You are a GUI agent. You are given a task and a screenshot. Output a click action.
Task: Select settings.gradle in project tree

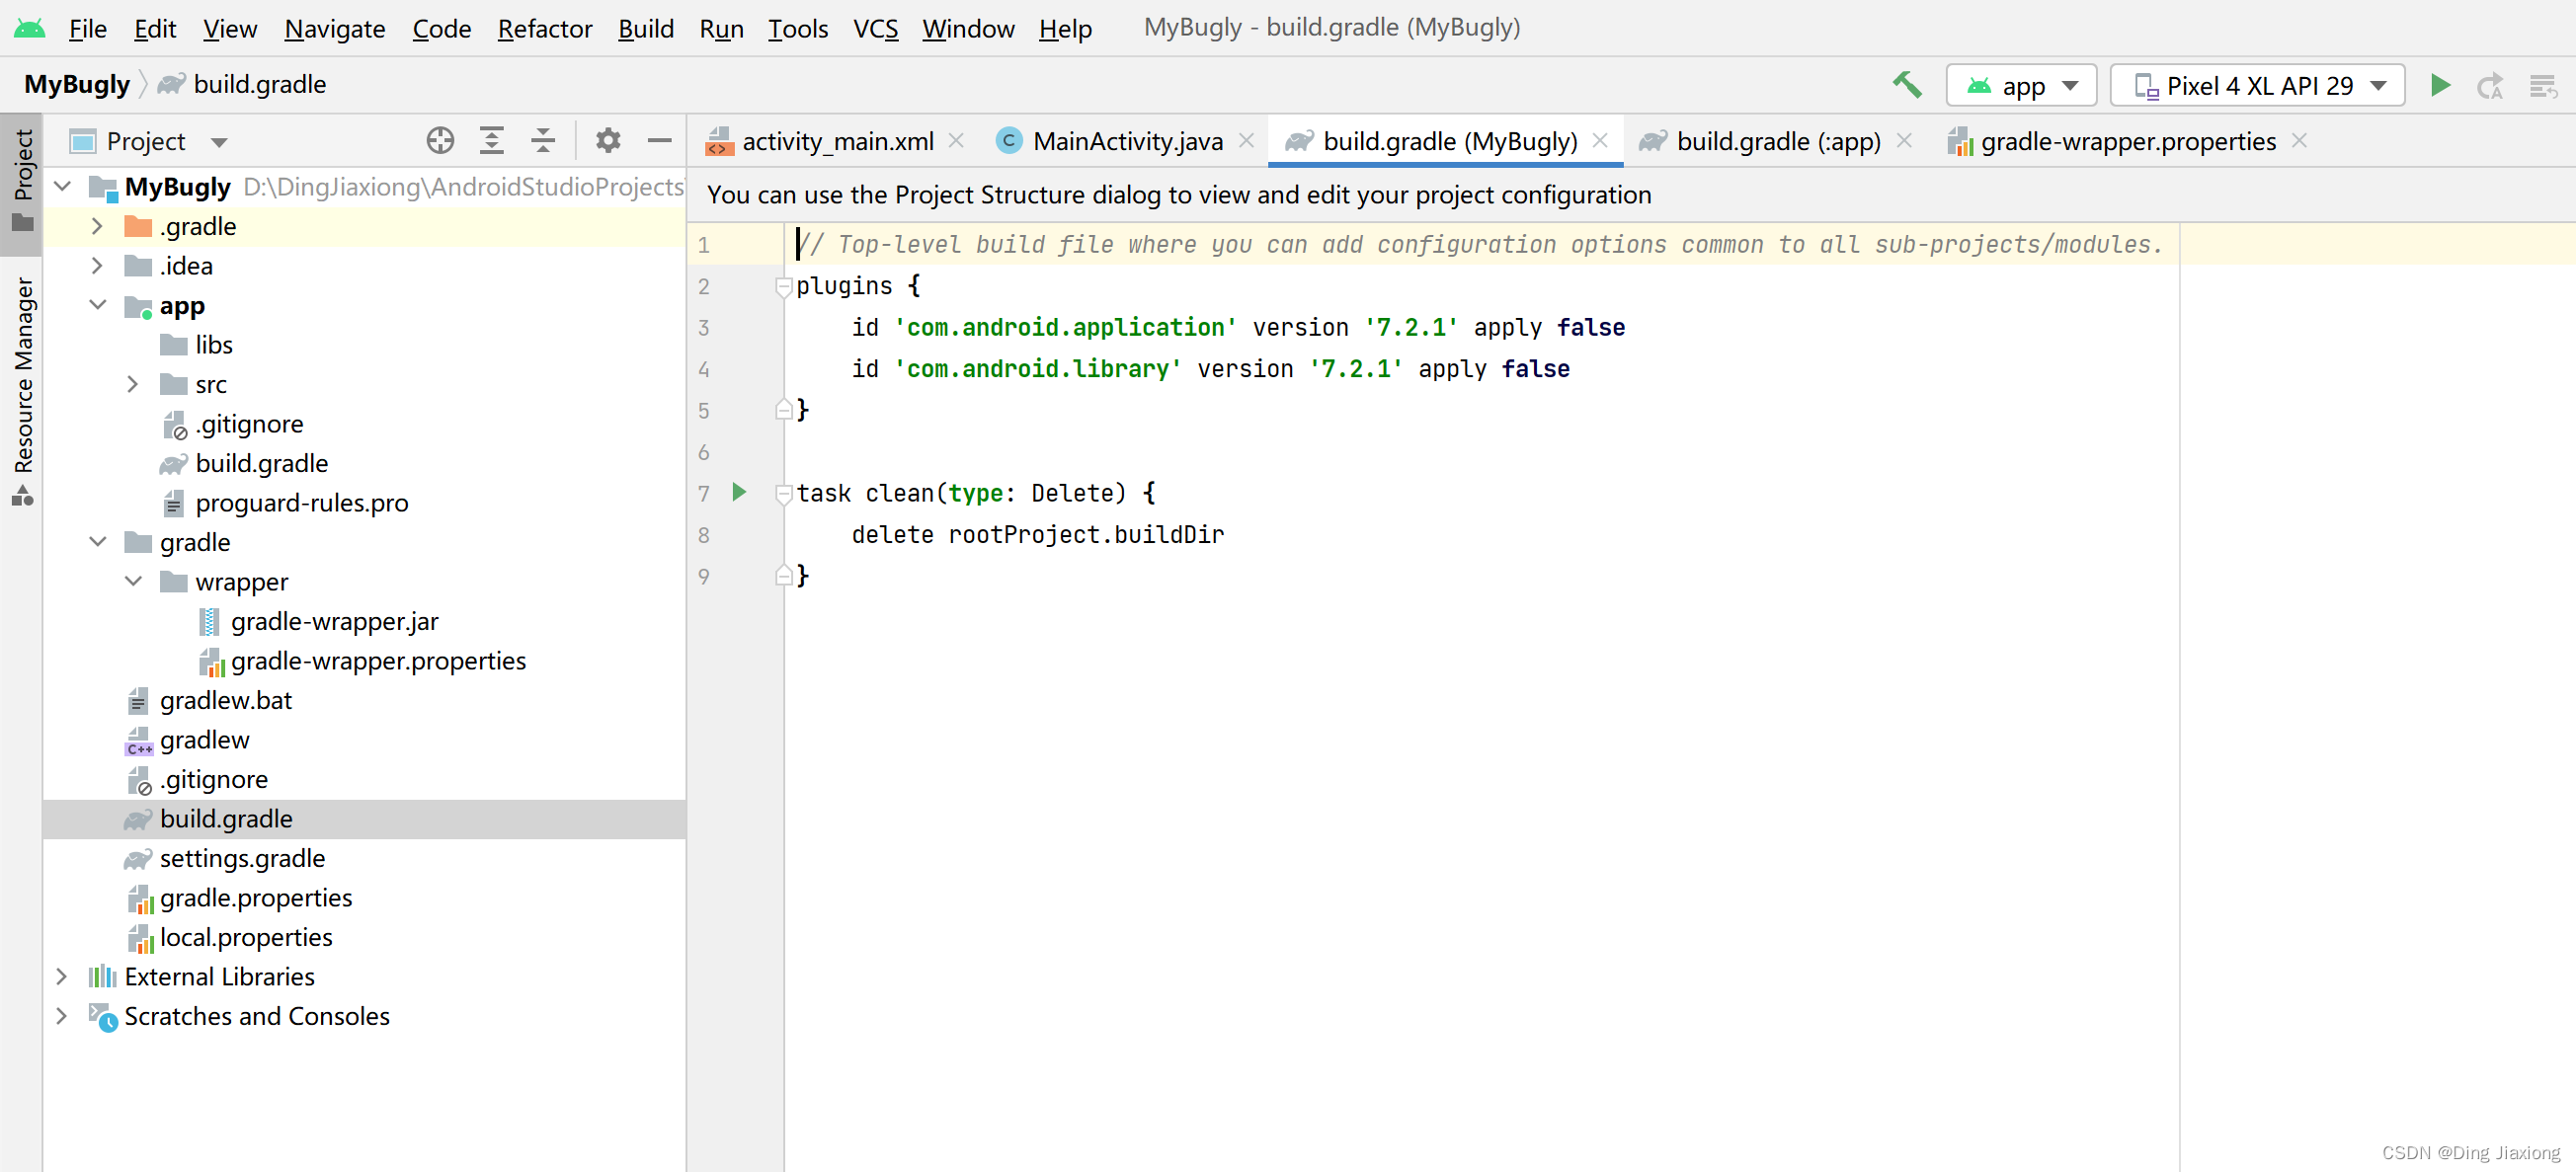click(x=242, y=858)
